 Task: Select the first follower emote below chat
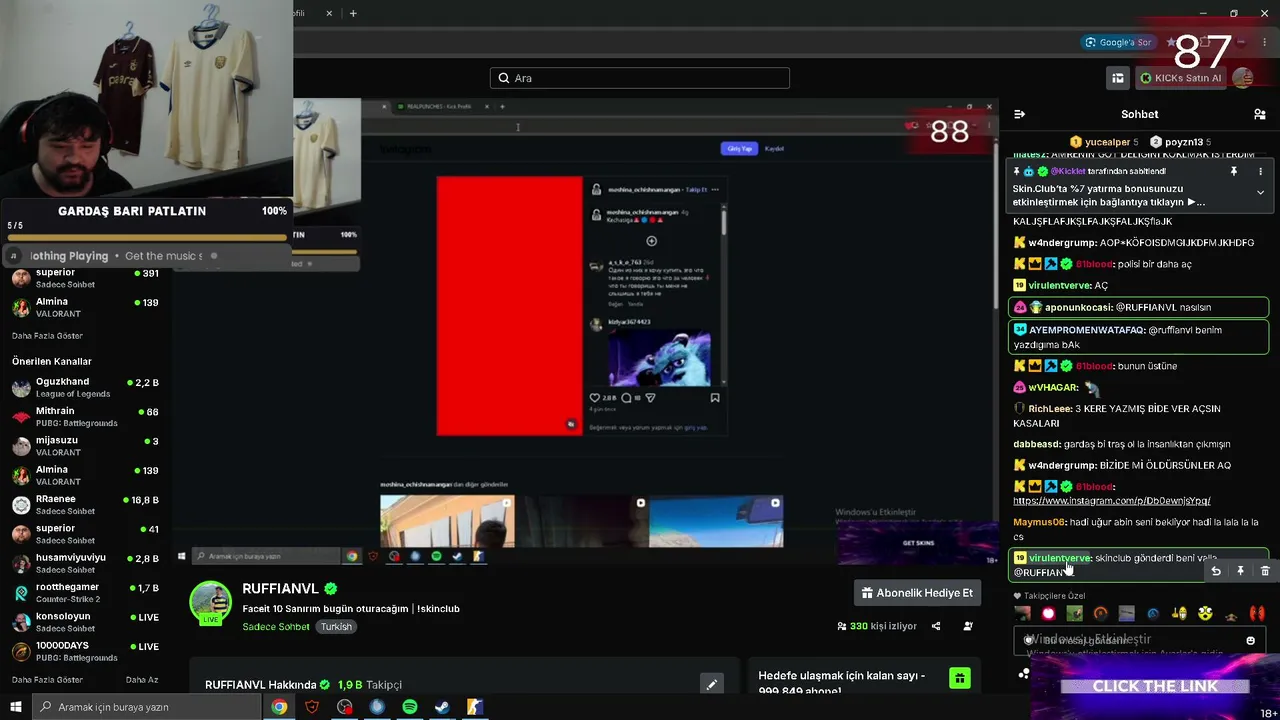tap(1022, 614)
